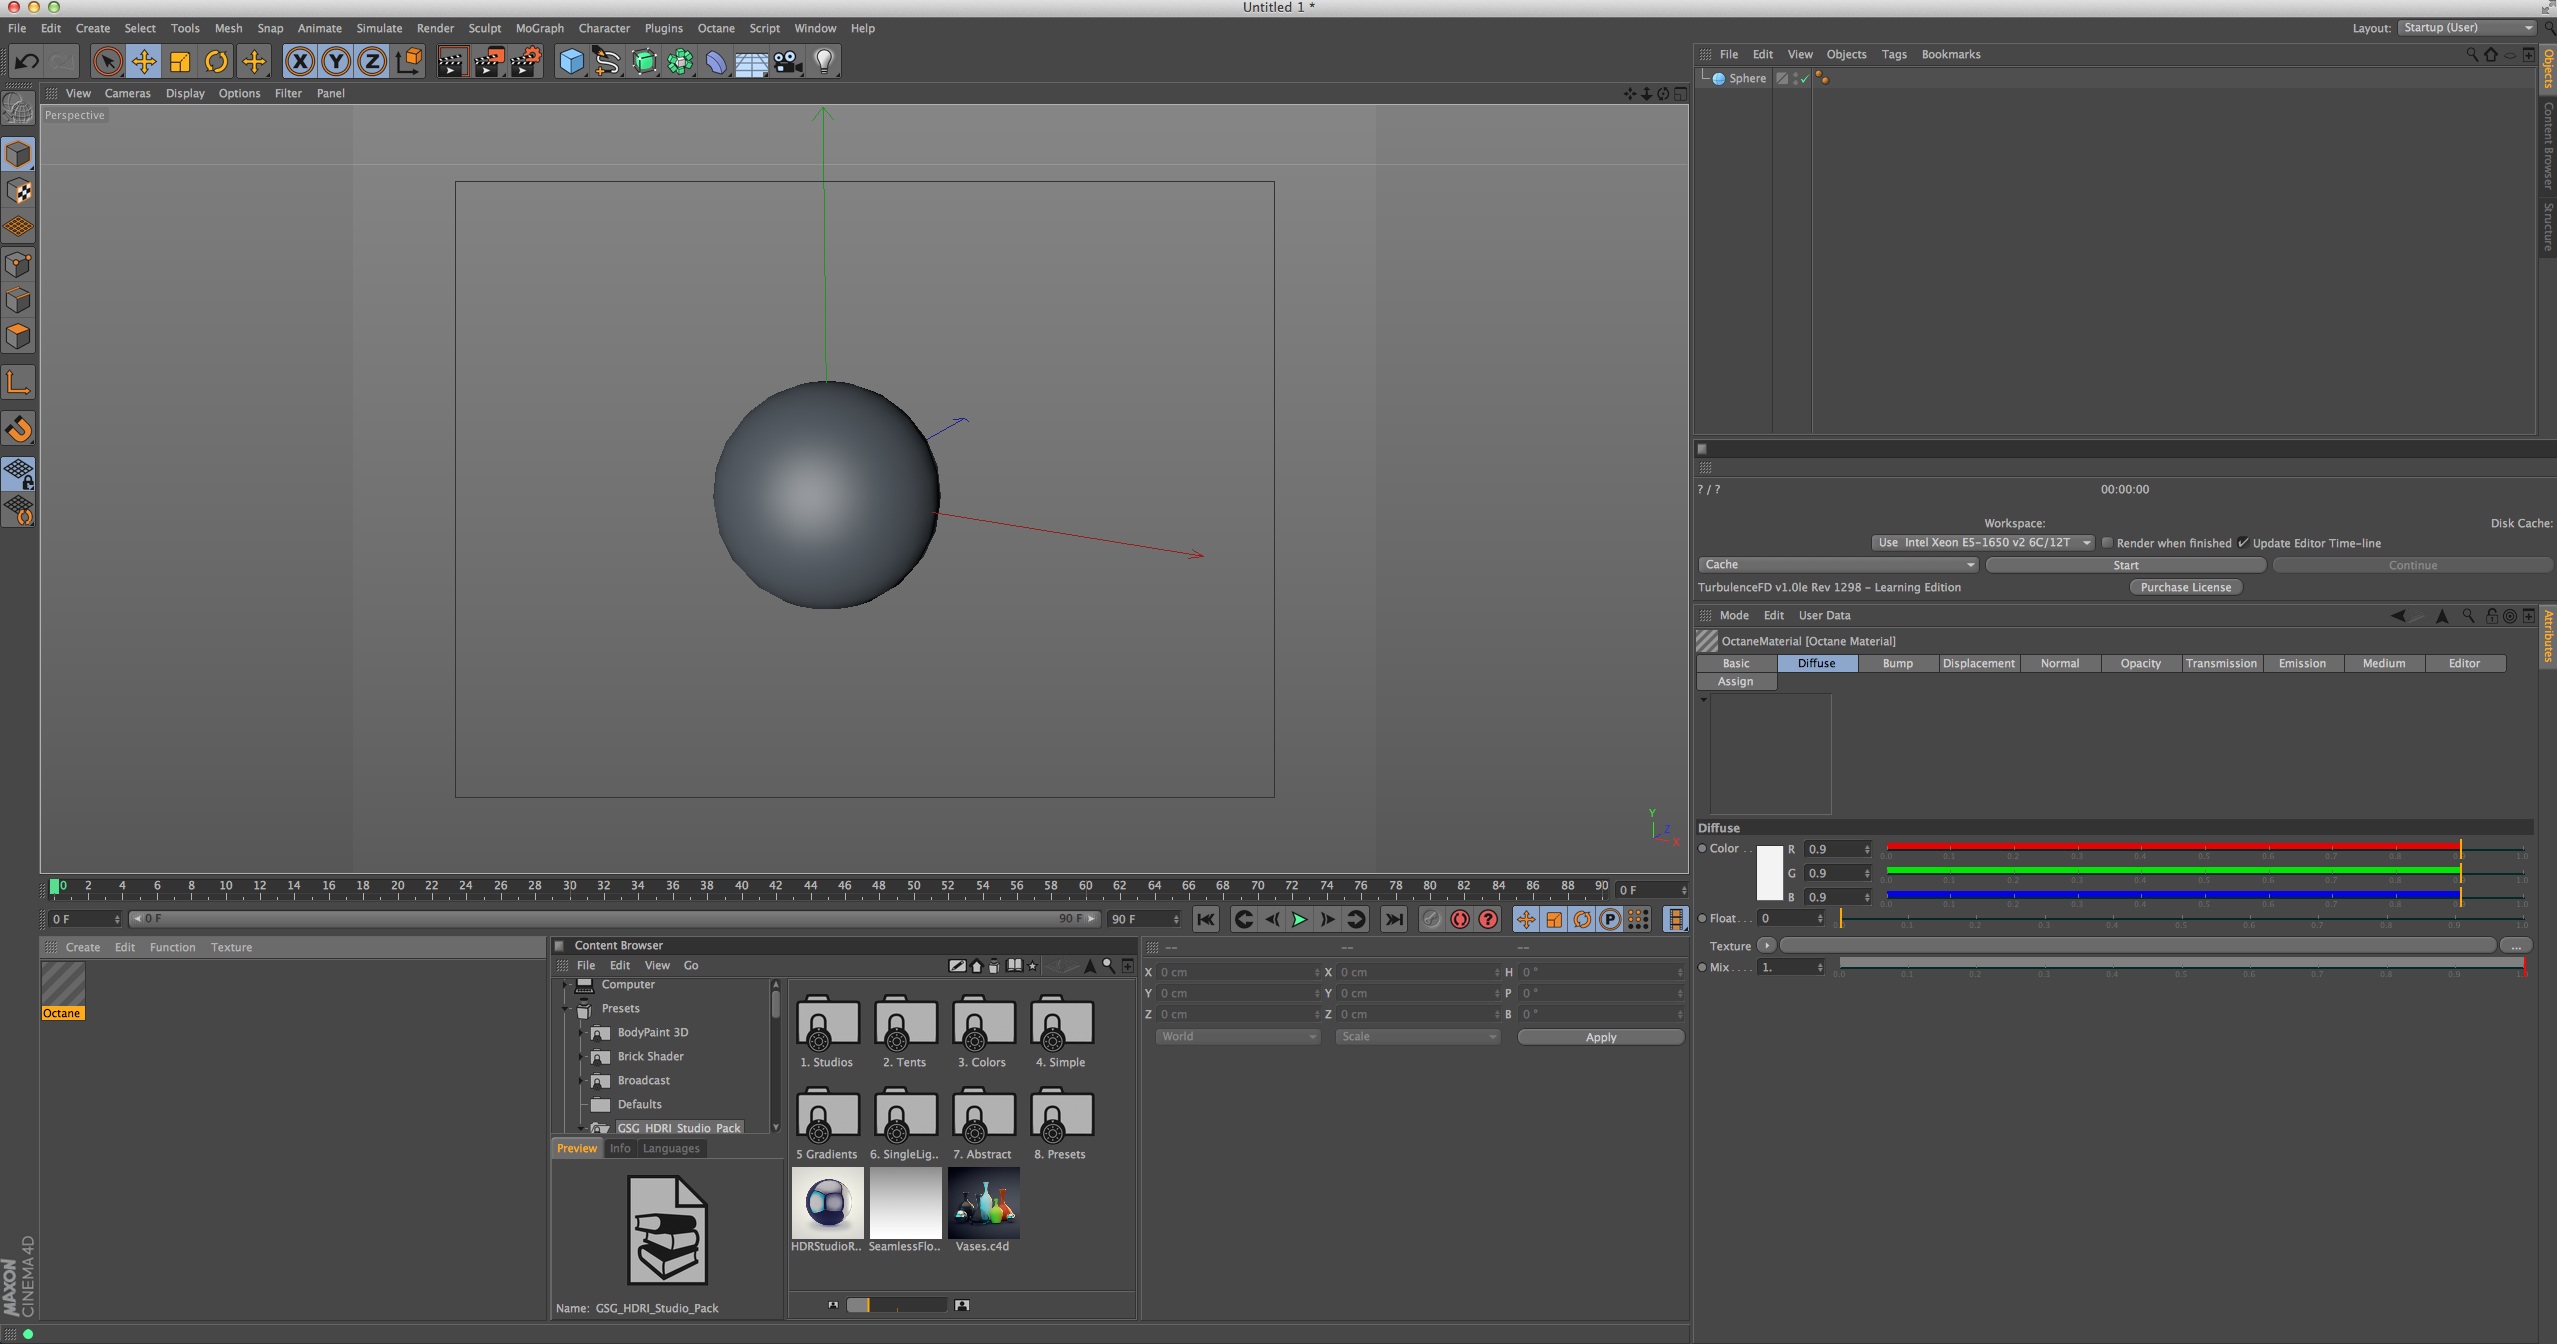Screen dimensions: 2557x1344
Task: Select the Move tool in the toolbar
Action: coord(144,62)
